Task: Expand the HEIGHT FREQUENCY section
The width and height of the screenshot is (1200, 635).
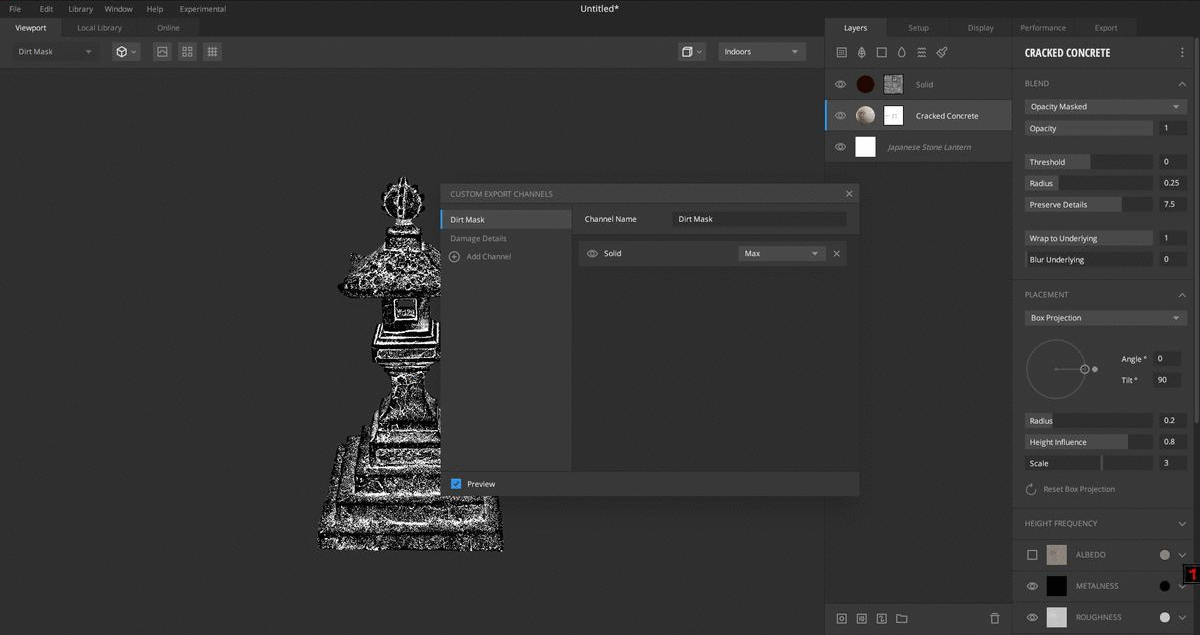Action: click(x=1182, y=524)
